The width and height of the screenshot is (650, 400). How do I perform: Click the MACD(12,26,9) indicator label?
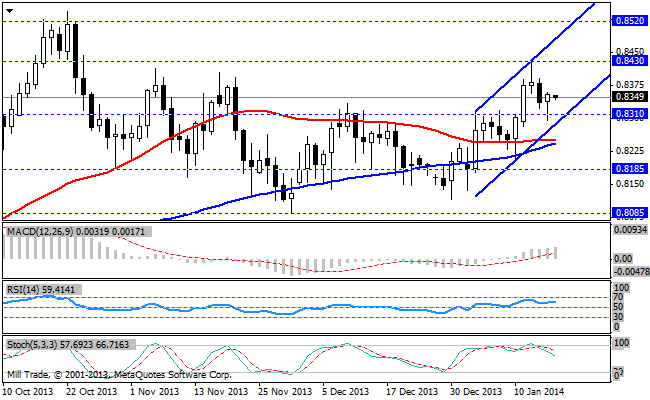tap(78, 232)
